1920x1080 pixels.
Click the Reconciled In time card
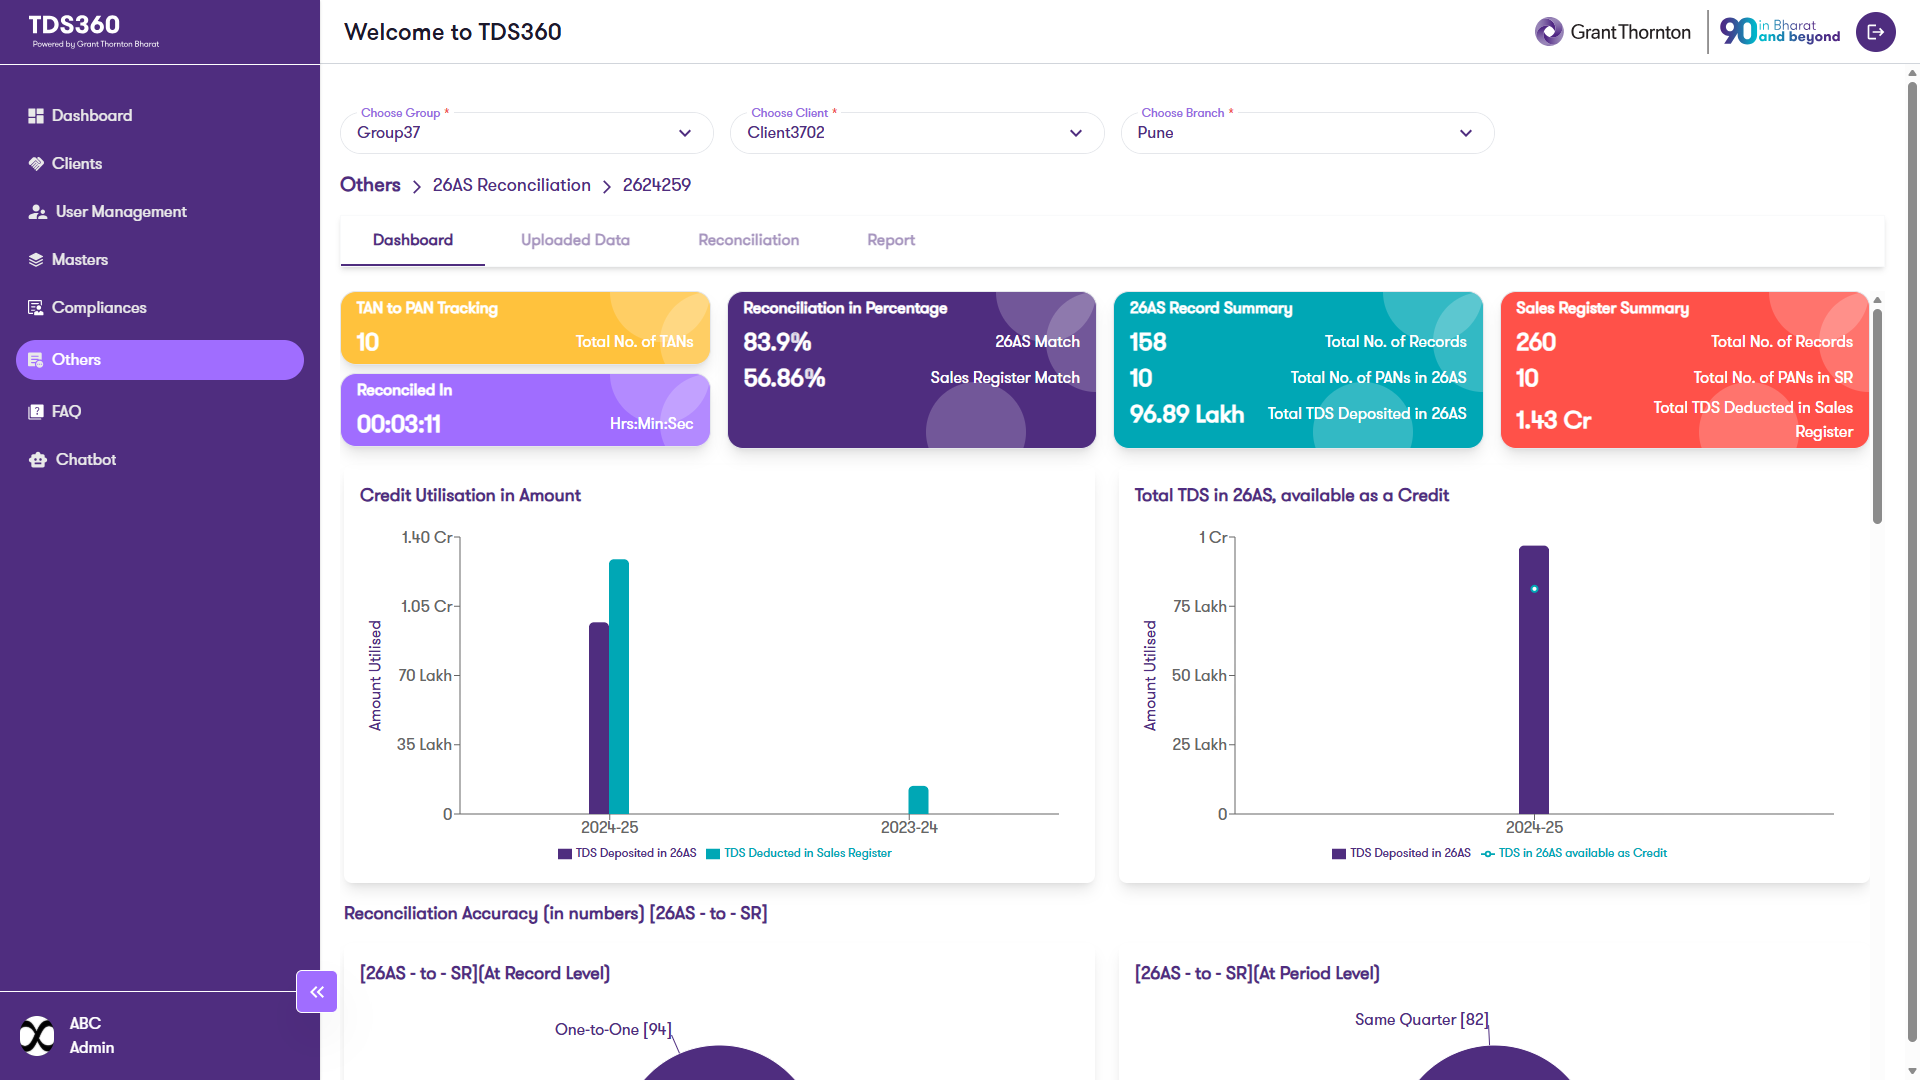point(525,410)
